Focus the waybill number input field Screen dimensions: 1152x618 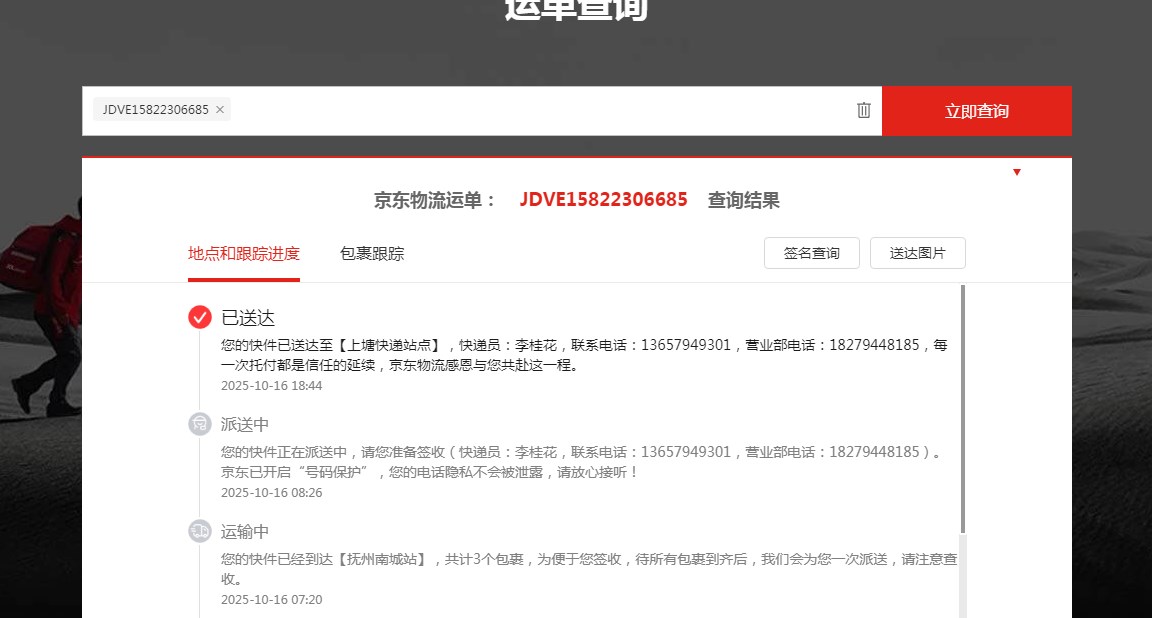point(540,111)
